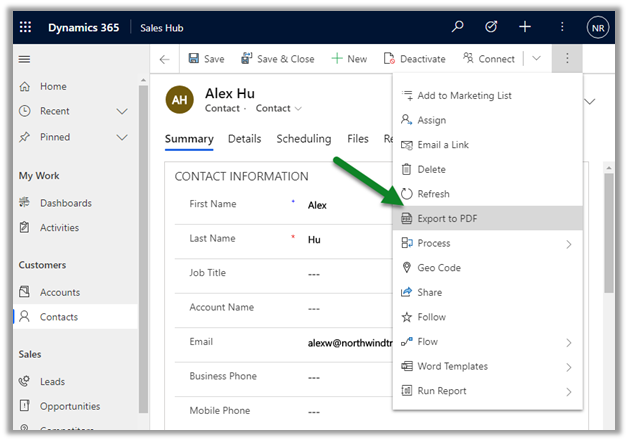Open the Connect dropdown arrow
Image resolution: width=628 pixels, height=441 pixels.
(x=536, y=59)
